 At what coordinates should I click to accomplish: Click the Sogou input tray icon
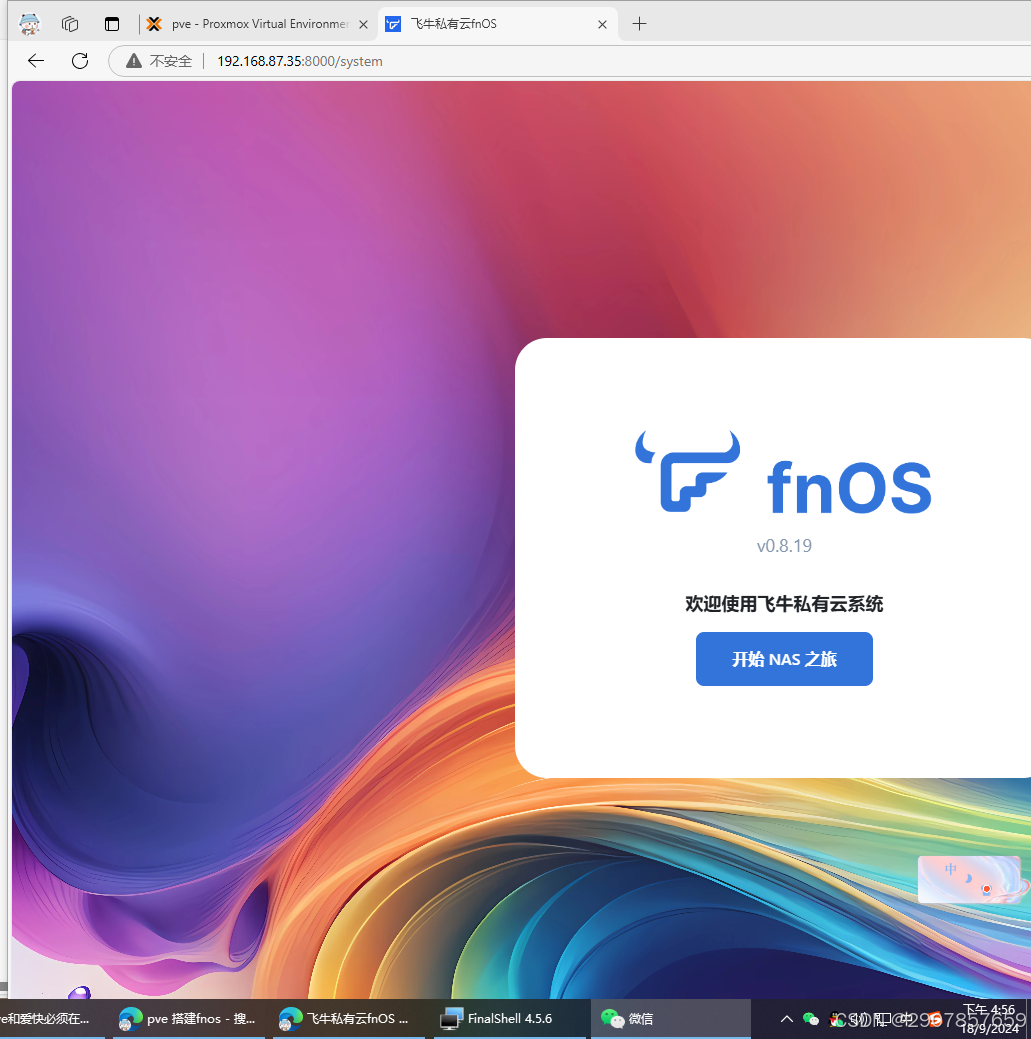point(935,1019)
